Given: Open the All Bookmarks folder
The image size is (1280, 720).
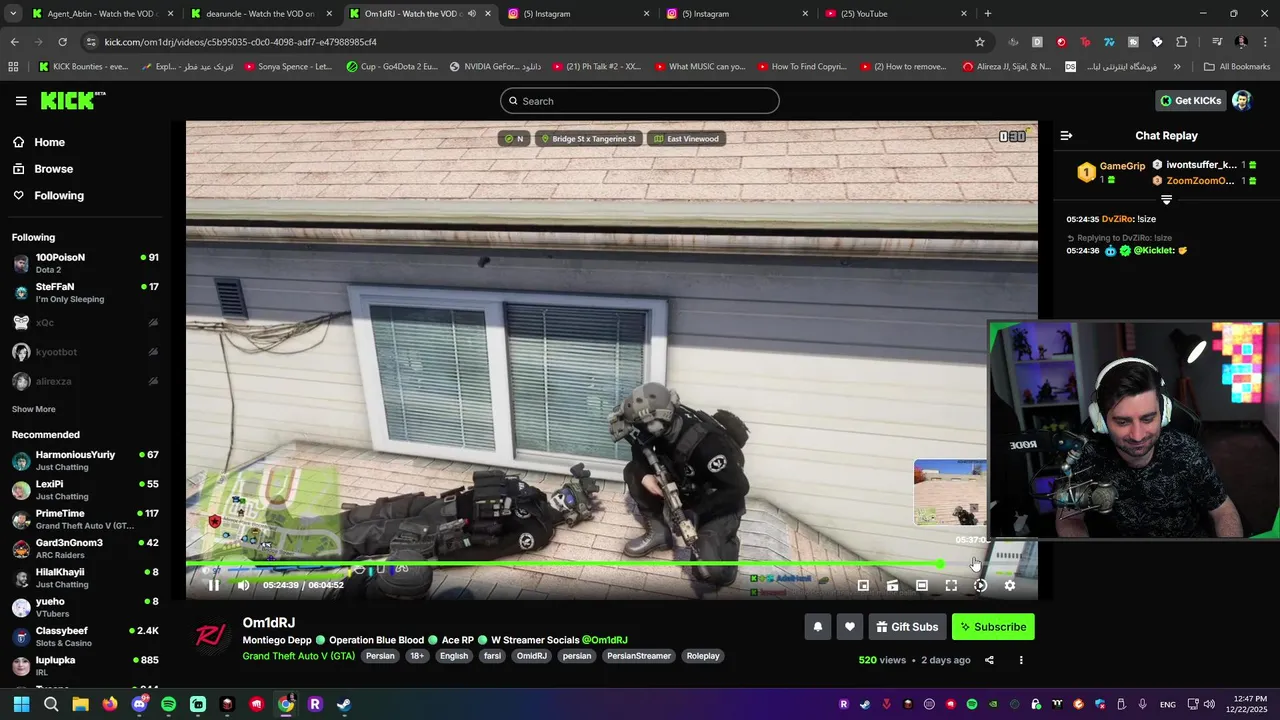Looking at the screenshot, I should 1237,67.
